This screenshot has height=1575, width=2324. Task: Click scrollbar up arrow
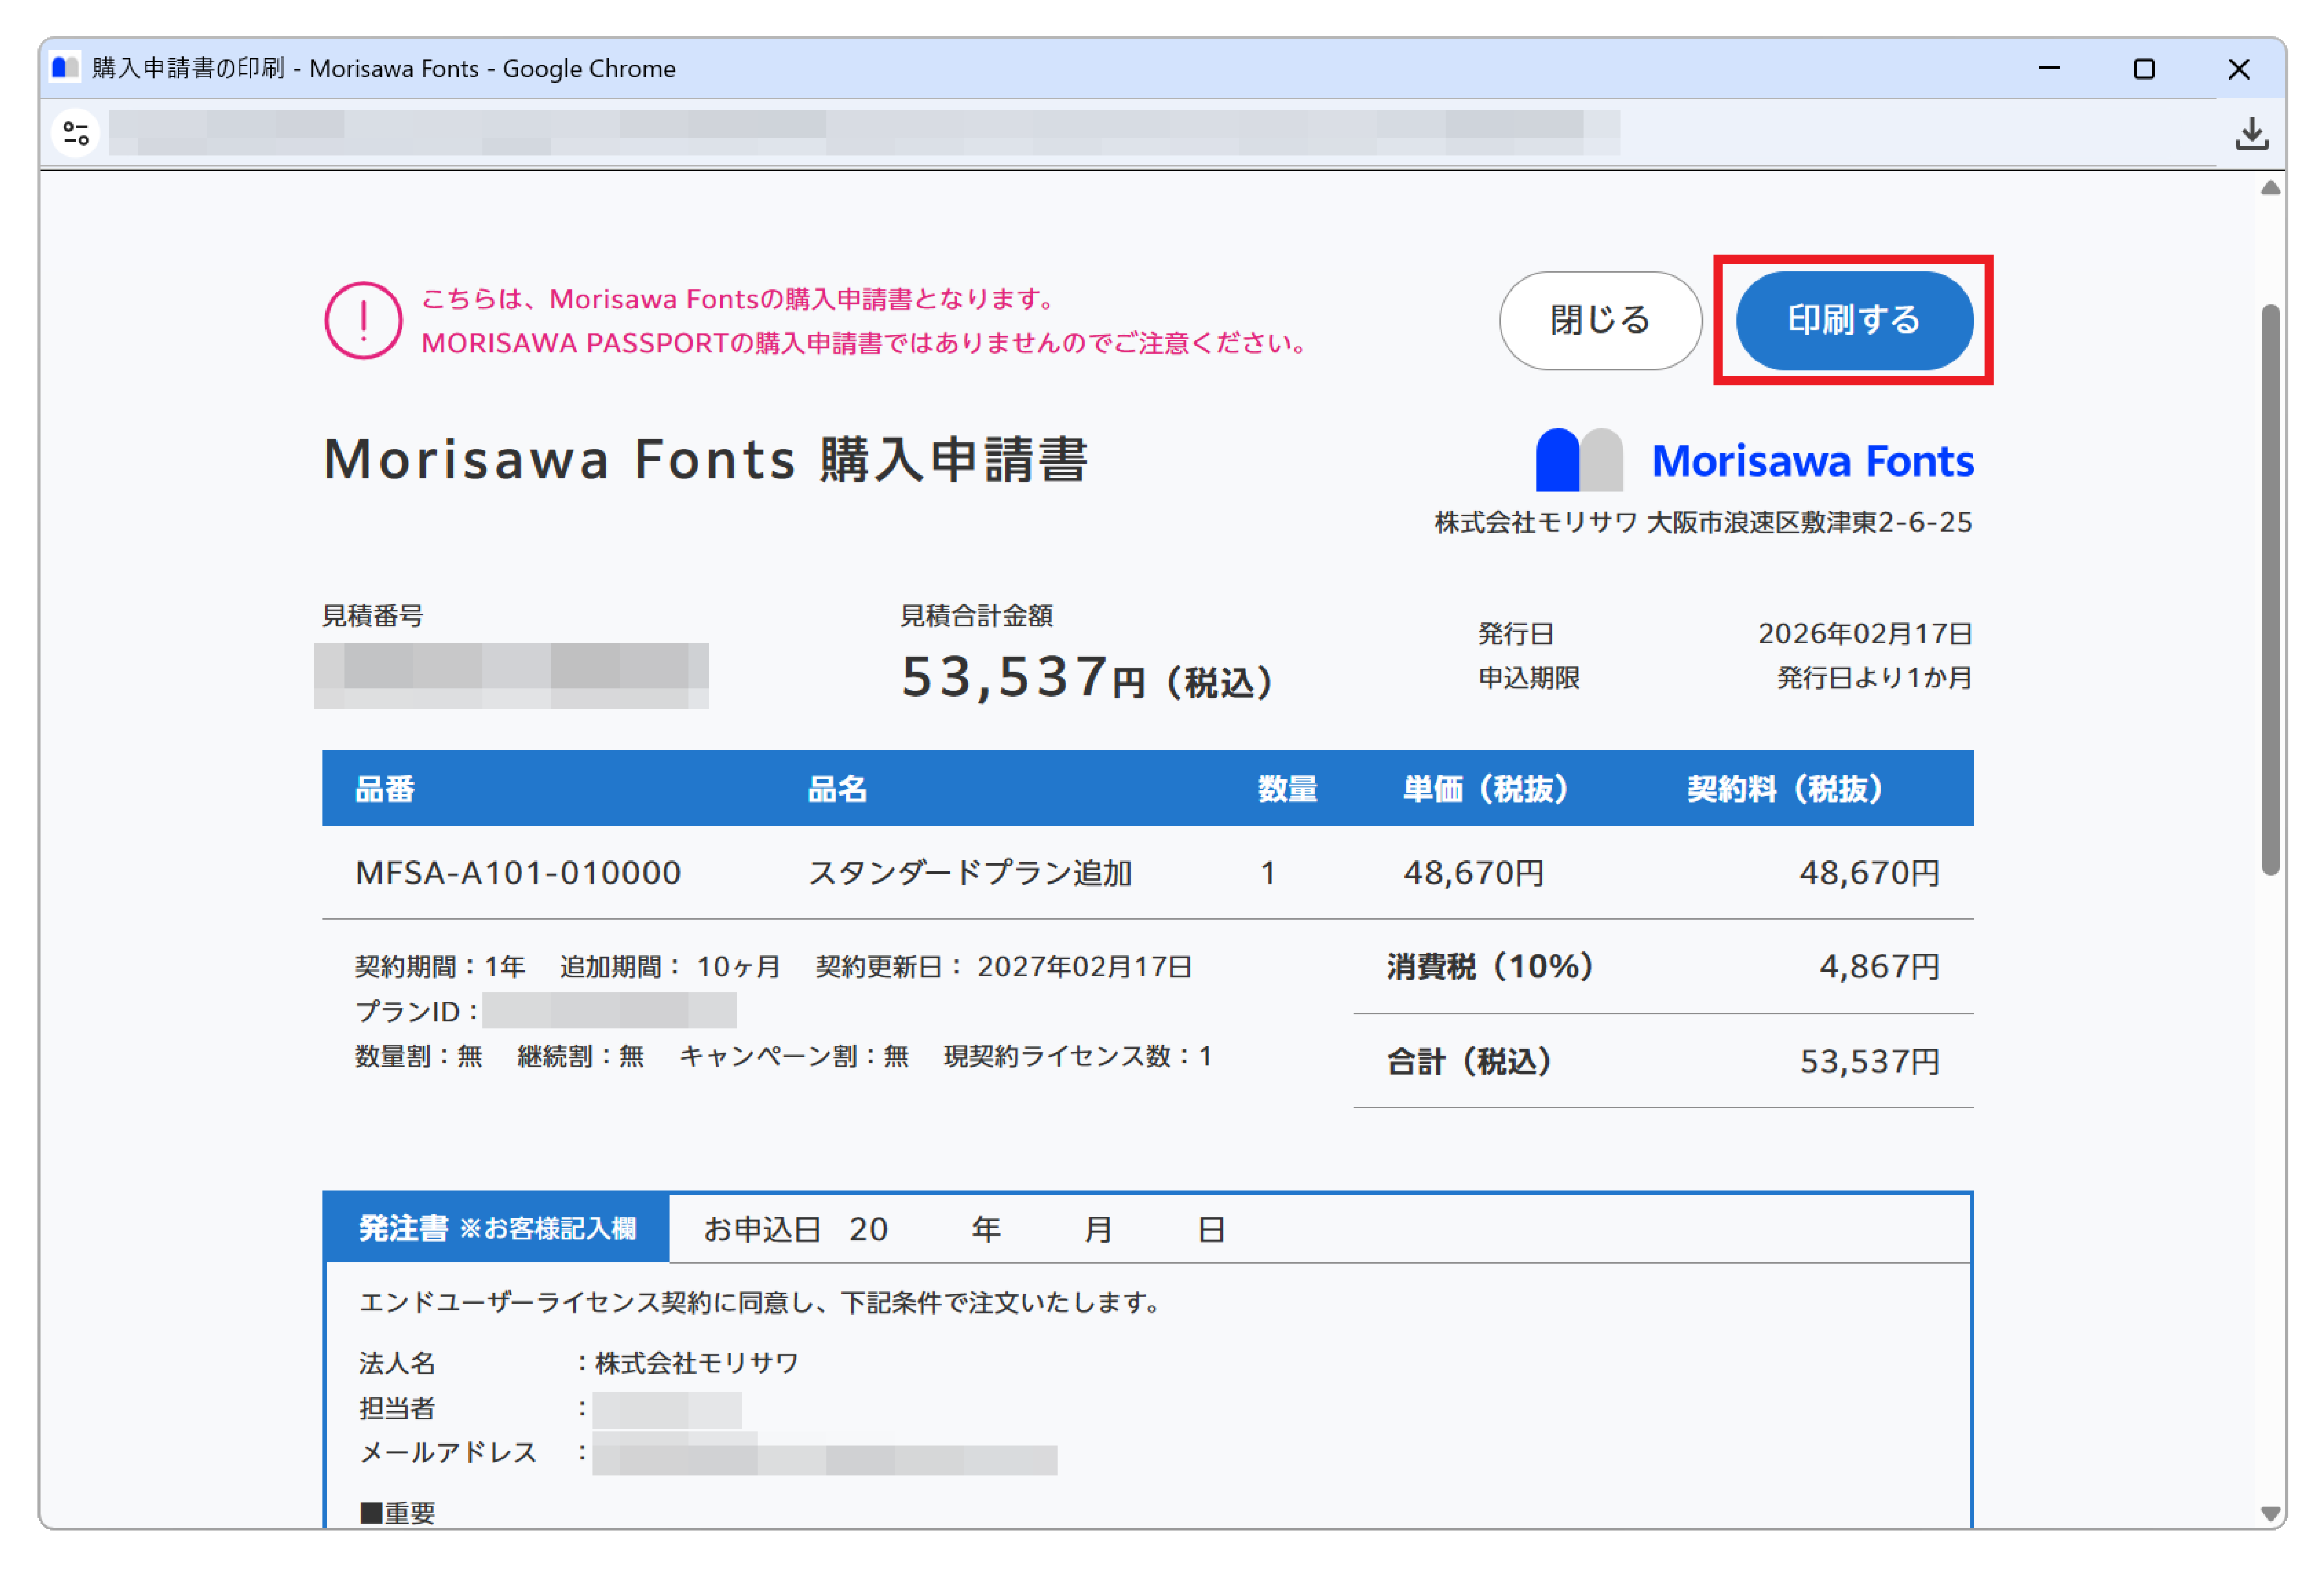pos(2270,188)
